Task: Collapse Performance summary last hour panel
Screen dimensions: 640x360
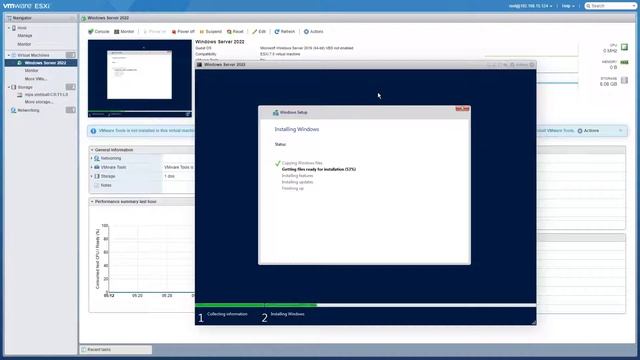Action: coord(92,202)
